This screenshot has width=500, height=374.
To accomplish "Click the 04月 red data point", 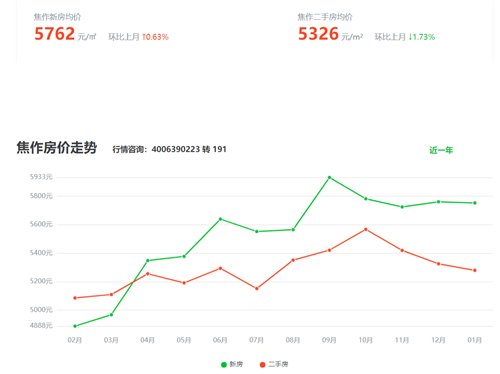I will [148, 274].
